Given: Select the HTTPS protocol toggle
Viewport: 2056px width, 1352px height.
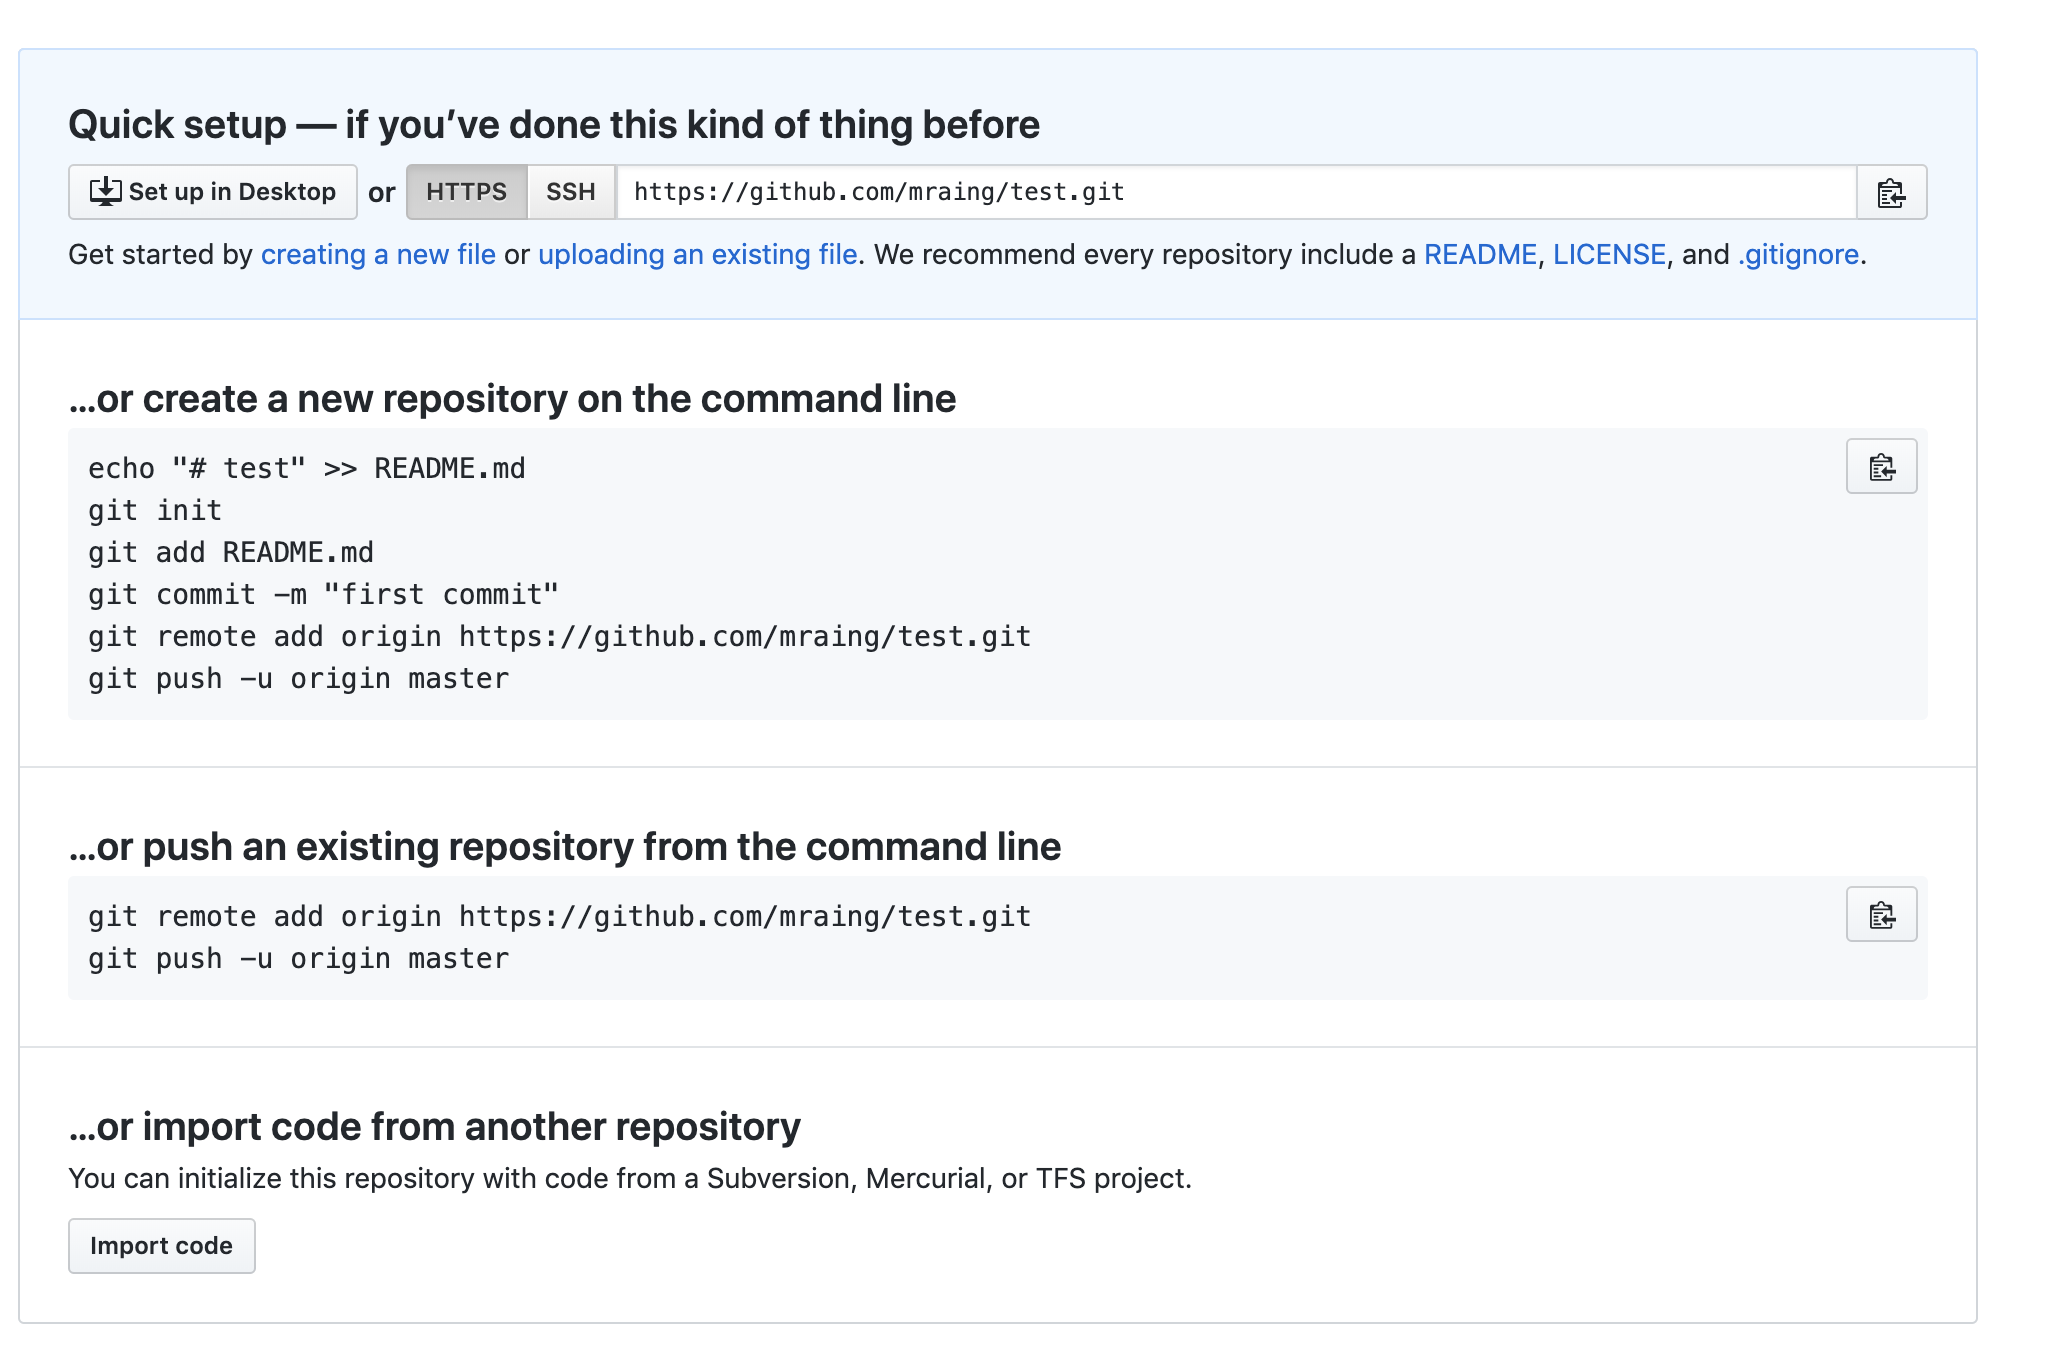Looking at the screenshot, I should [x=466, y=192].
